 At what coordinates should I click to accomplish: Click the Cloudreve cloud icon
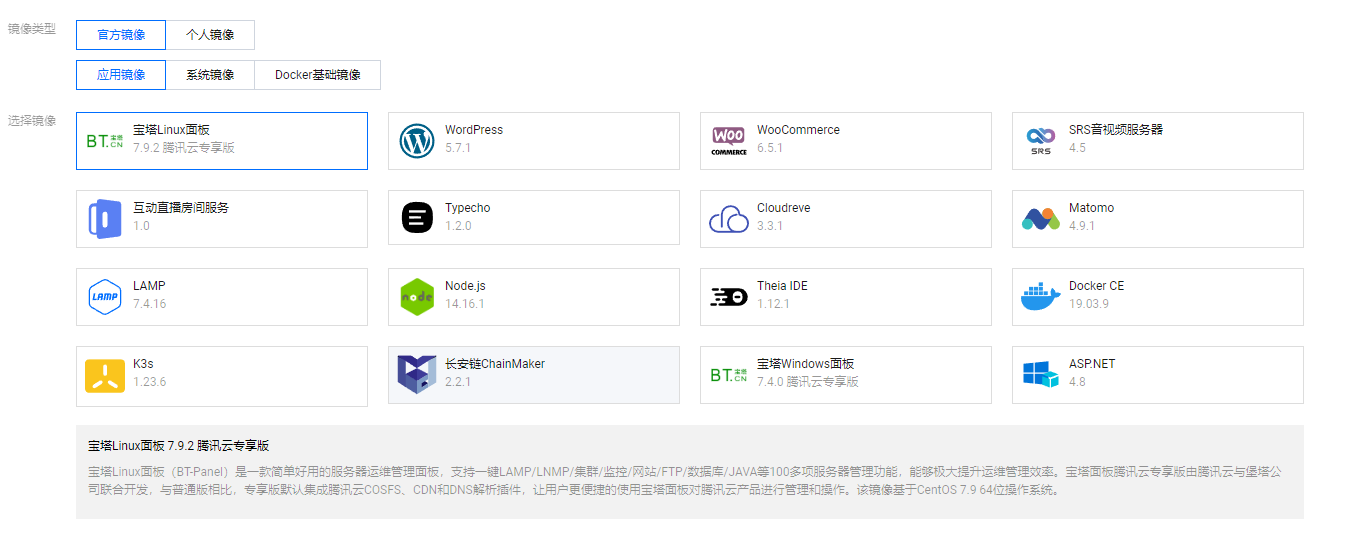pos(729,219)
